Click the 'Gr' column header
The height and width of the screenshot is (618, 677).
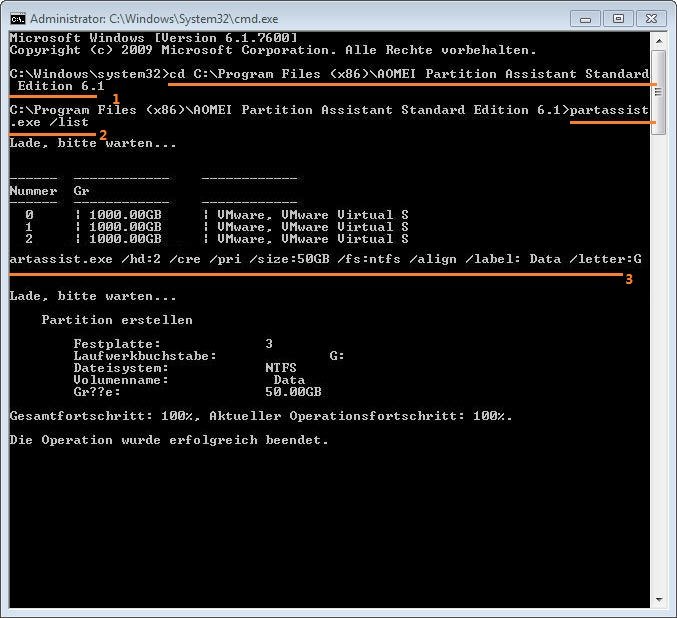[81, 191]
